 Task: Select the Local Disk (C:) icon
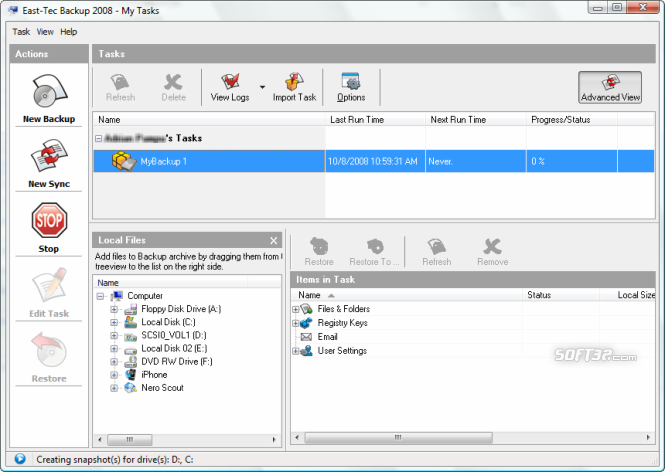coord(130,322)
